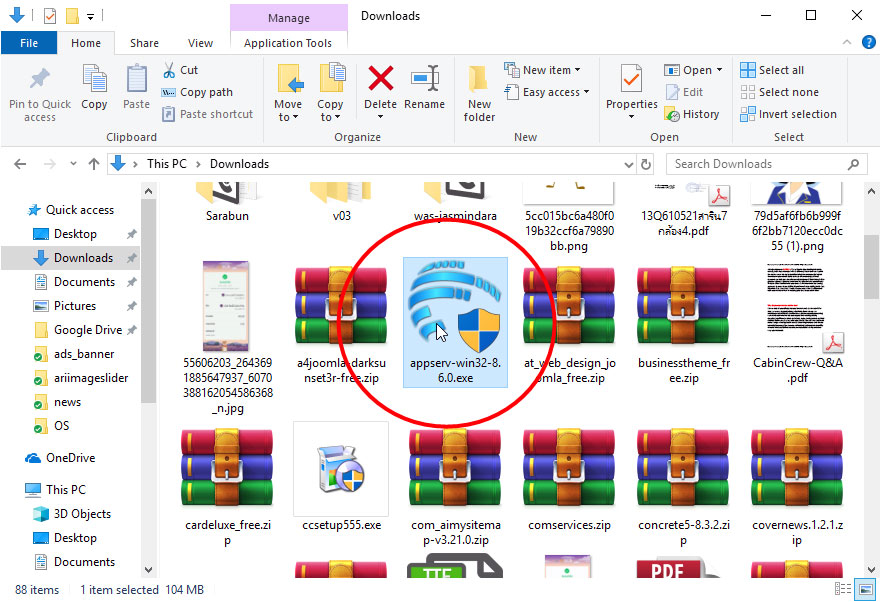Open the Move to dropdown
Viewport: 881px width, 602px height.
tap(288, 90)
